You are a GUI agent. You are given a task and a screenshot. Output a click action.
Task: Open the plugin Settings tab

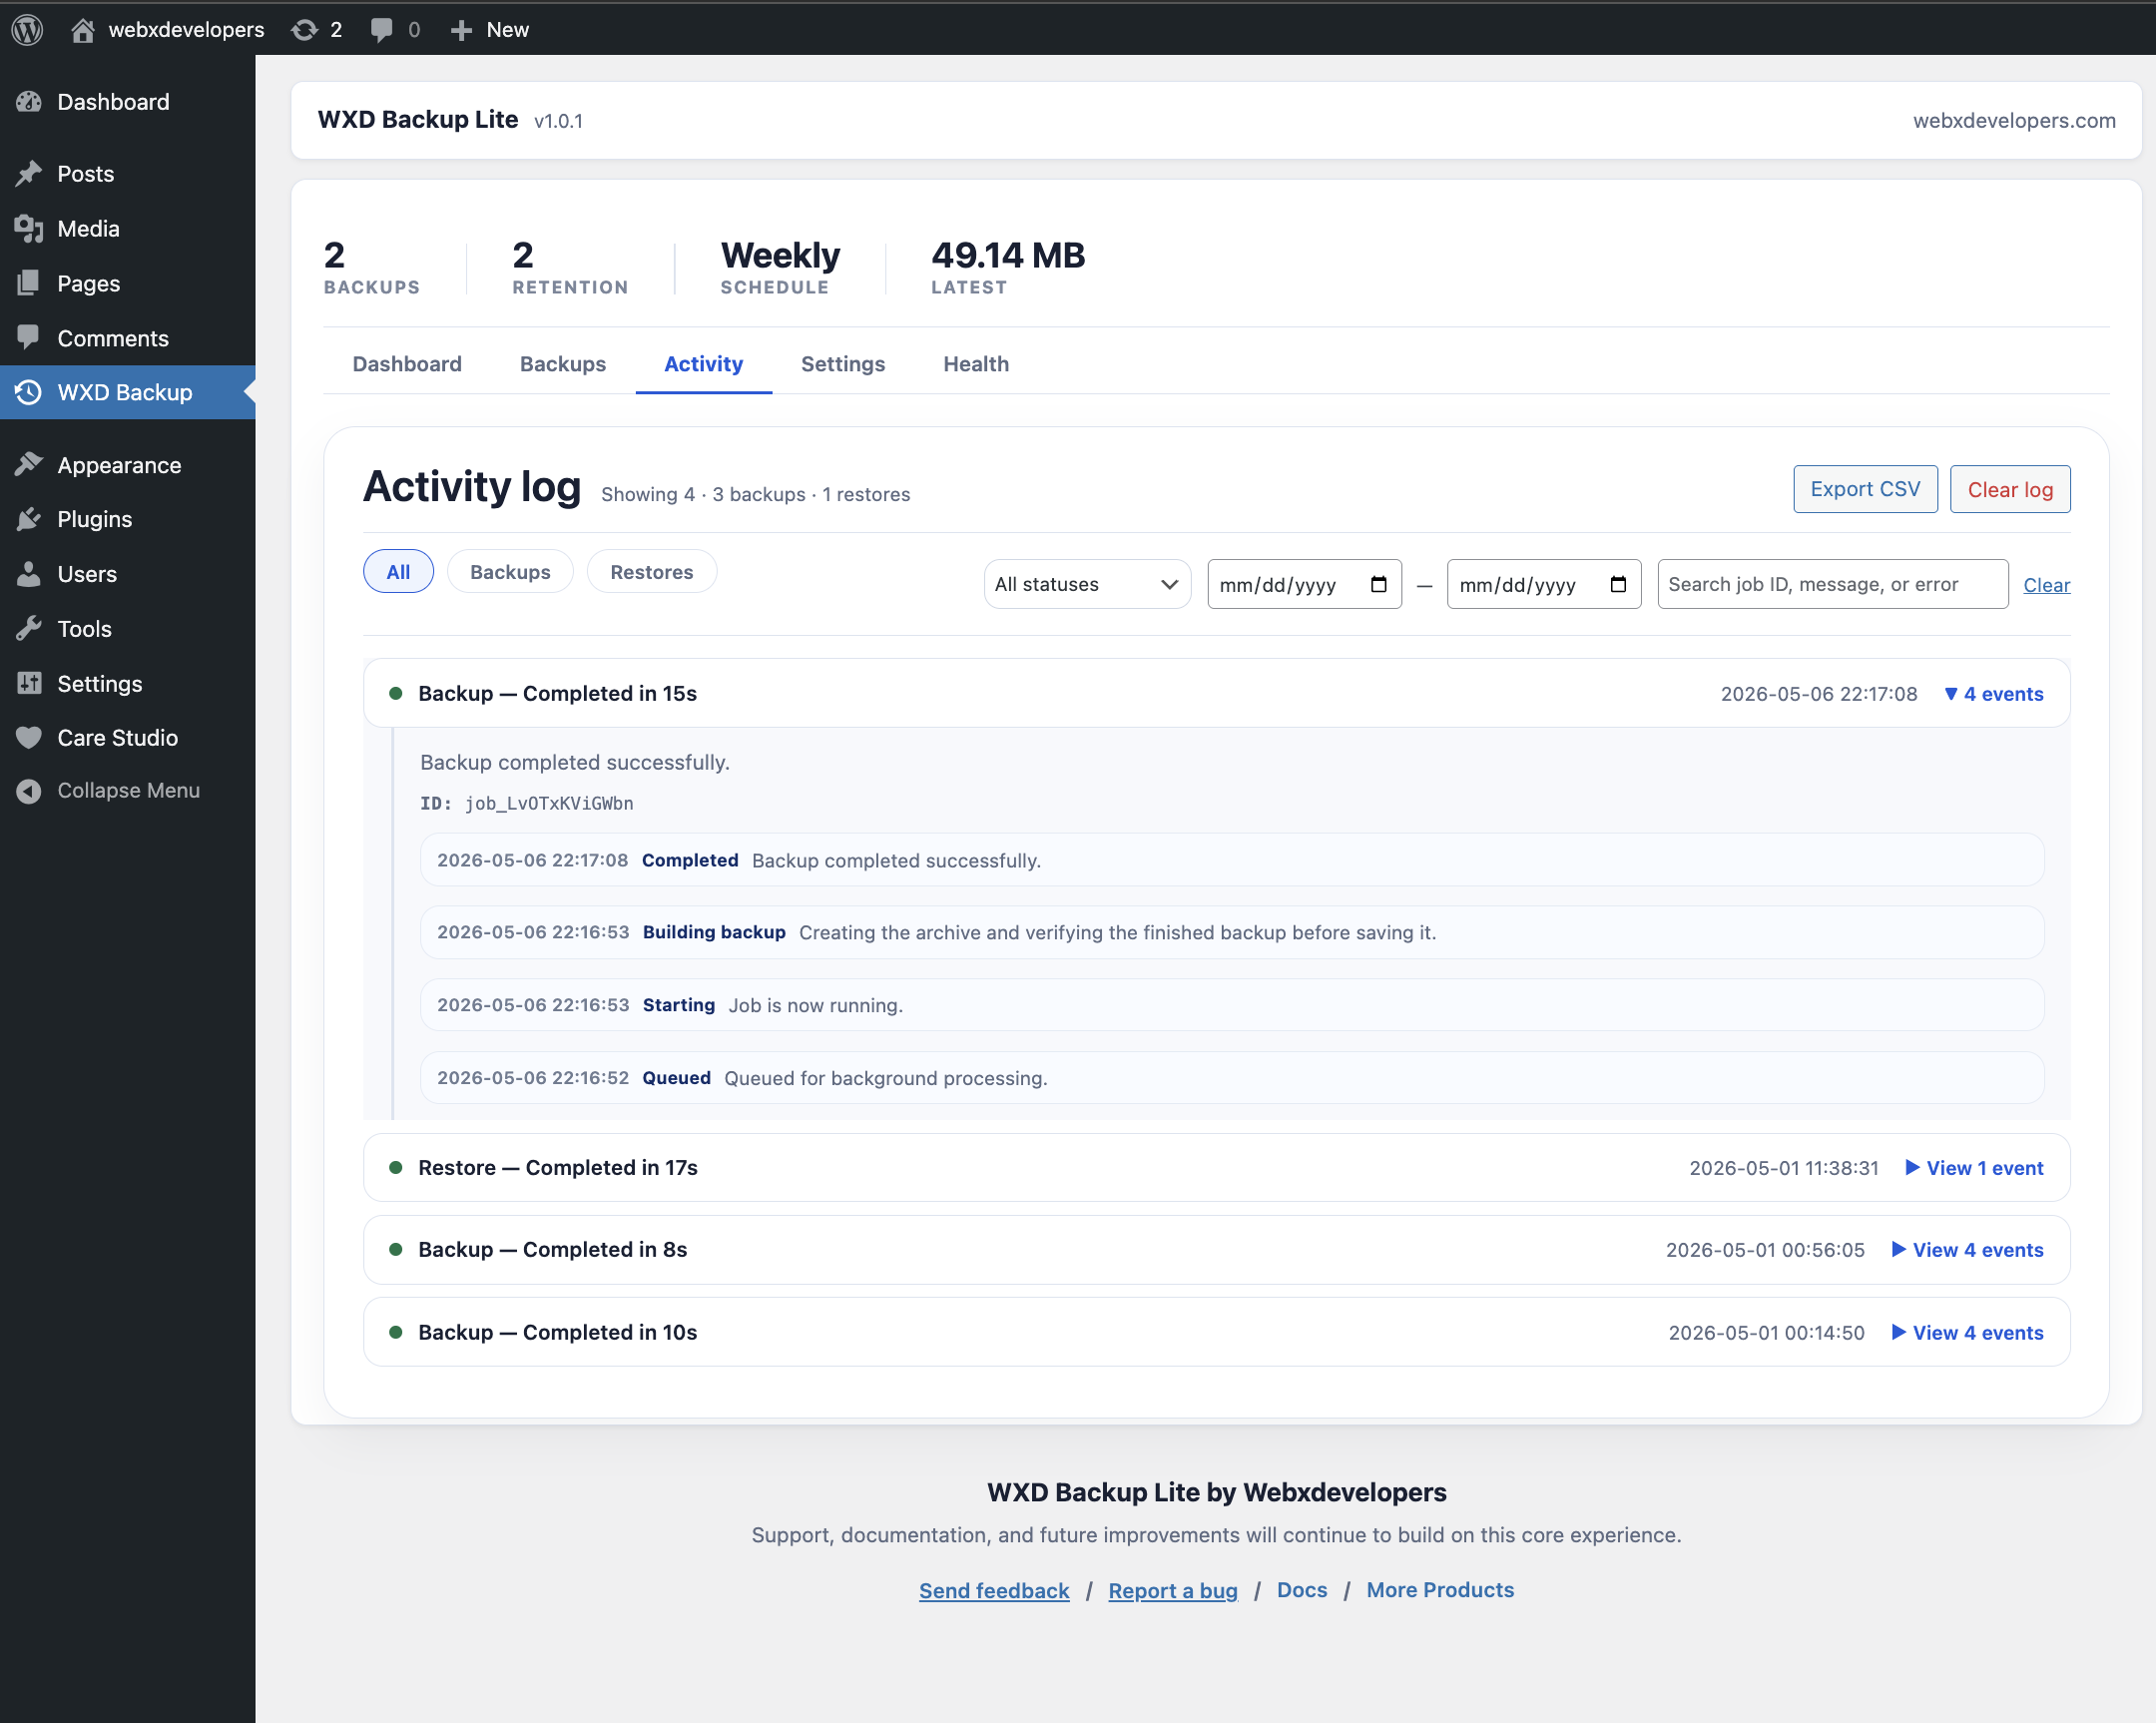coord(843,364)
